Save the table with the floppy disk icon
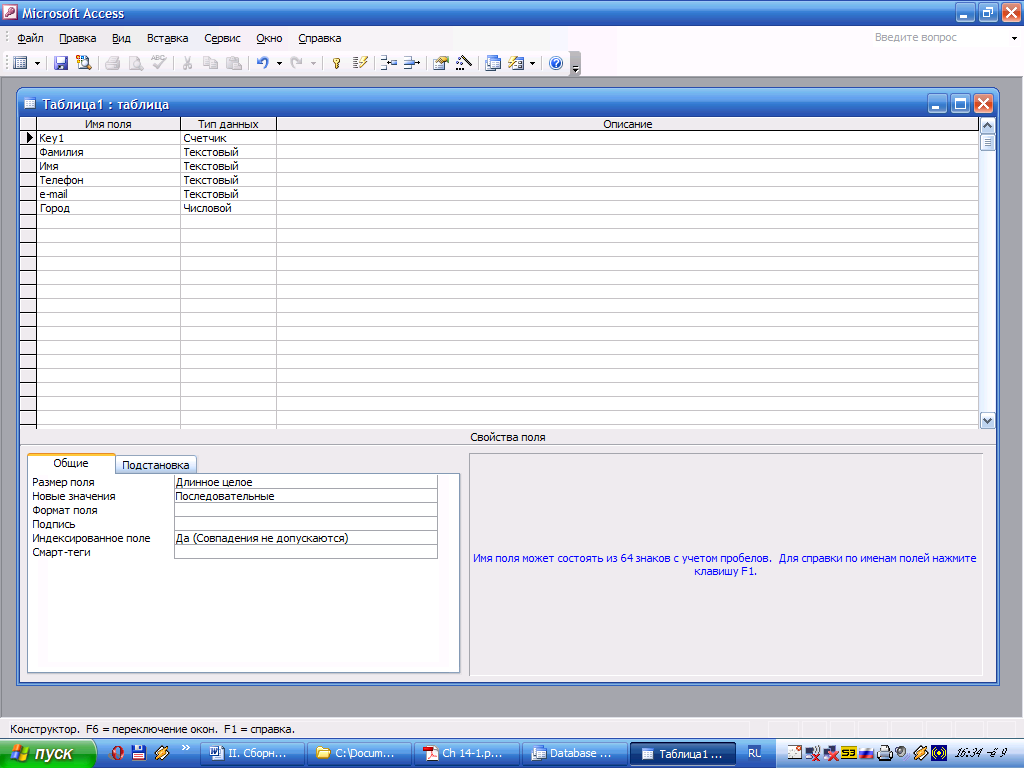Image resolution: width=1024 pixels, height=768 pixels. point(61,63)
